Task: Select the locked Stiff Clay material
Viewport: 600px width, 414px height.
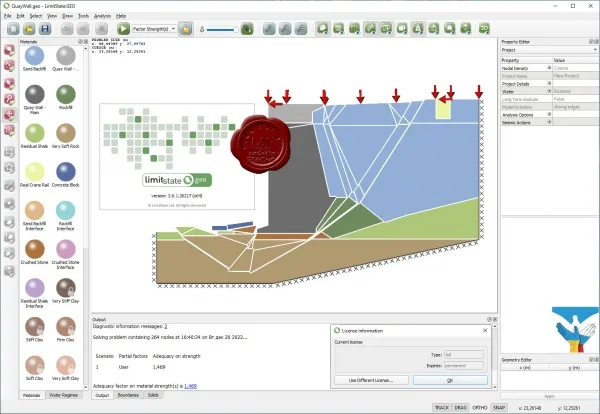Action: (x=34, y=326)
